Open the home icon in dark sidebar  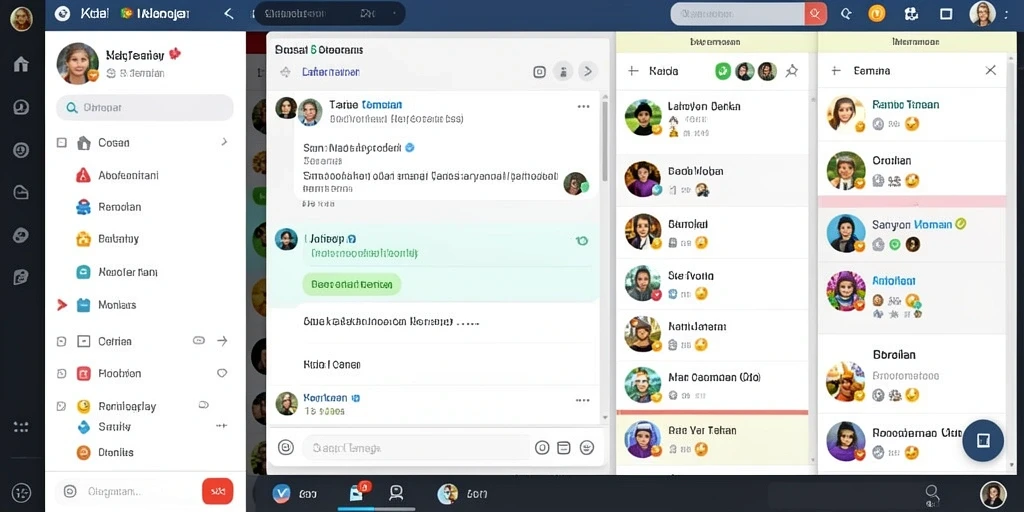(x=22, y=64)
